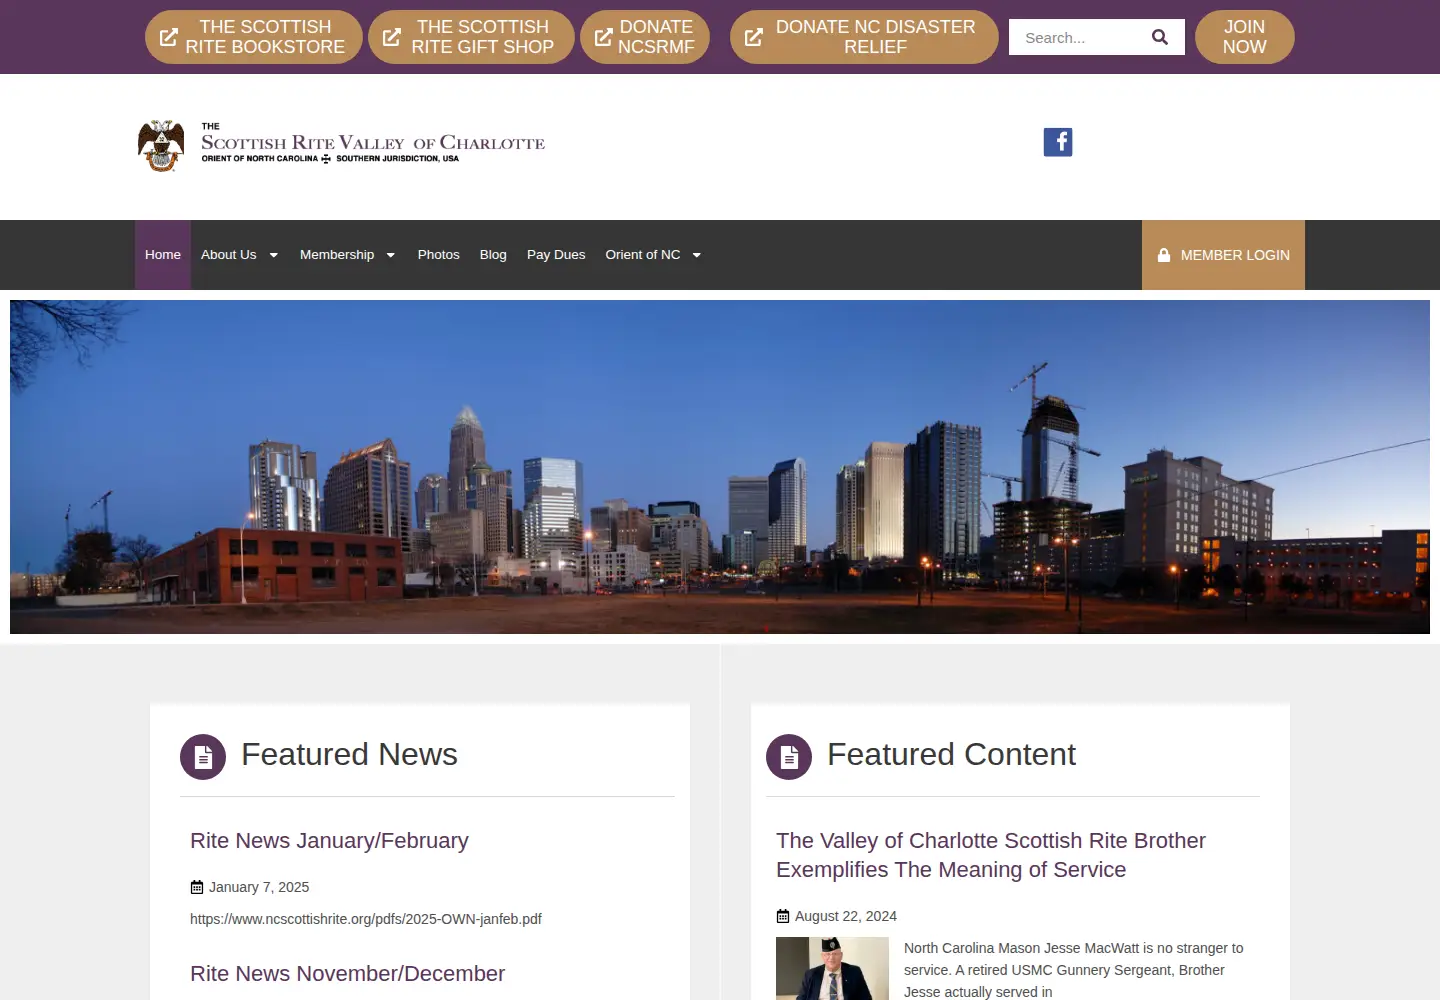This screenshot has width=1440, height=1000.
Task: Click the Scottish Rite eagle logo
Action: [x=161, y=146]
